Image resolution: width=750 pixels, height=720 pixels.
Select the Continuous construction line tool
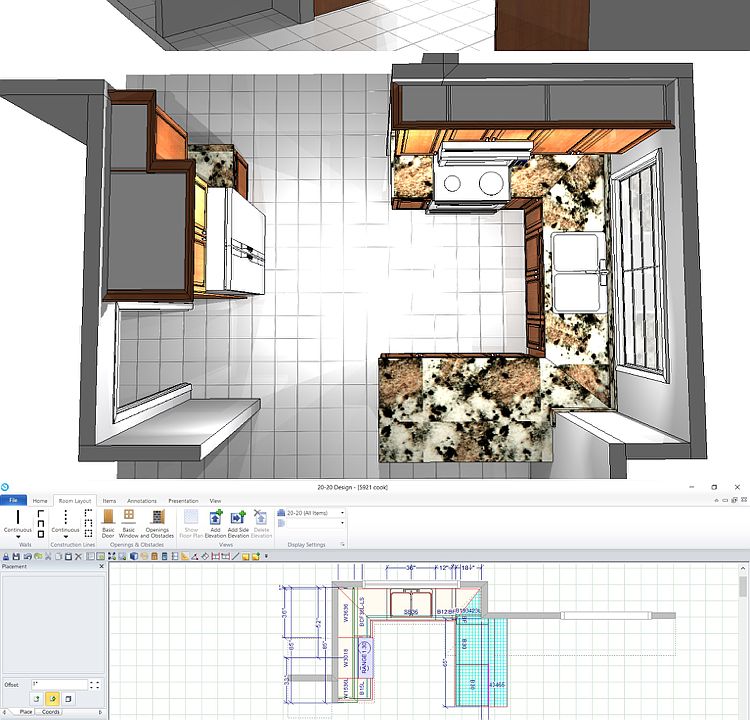pos(65,521)
